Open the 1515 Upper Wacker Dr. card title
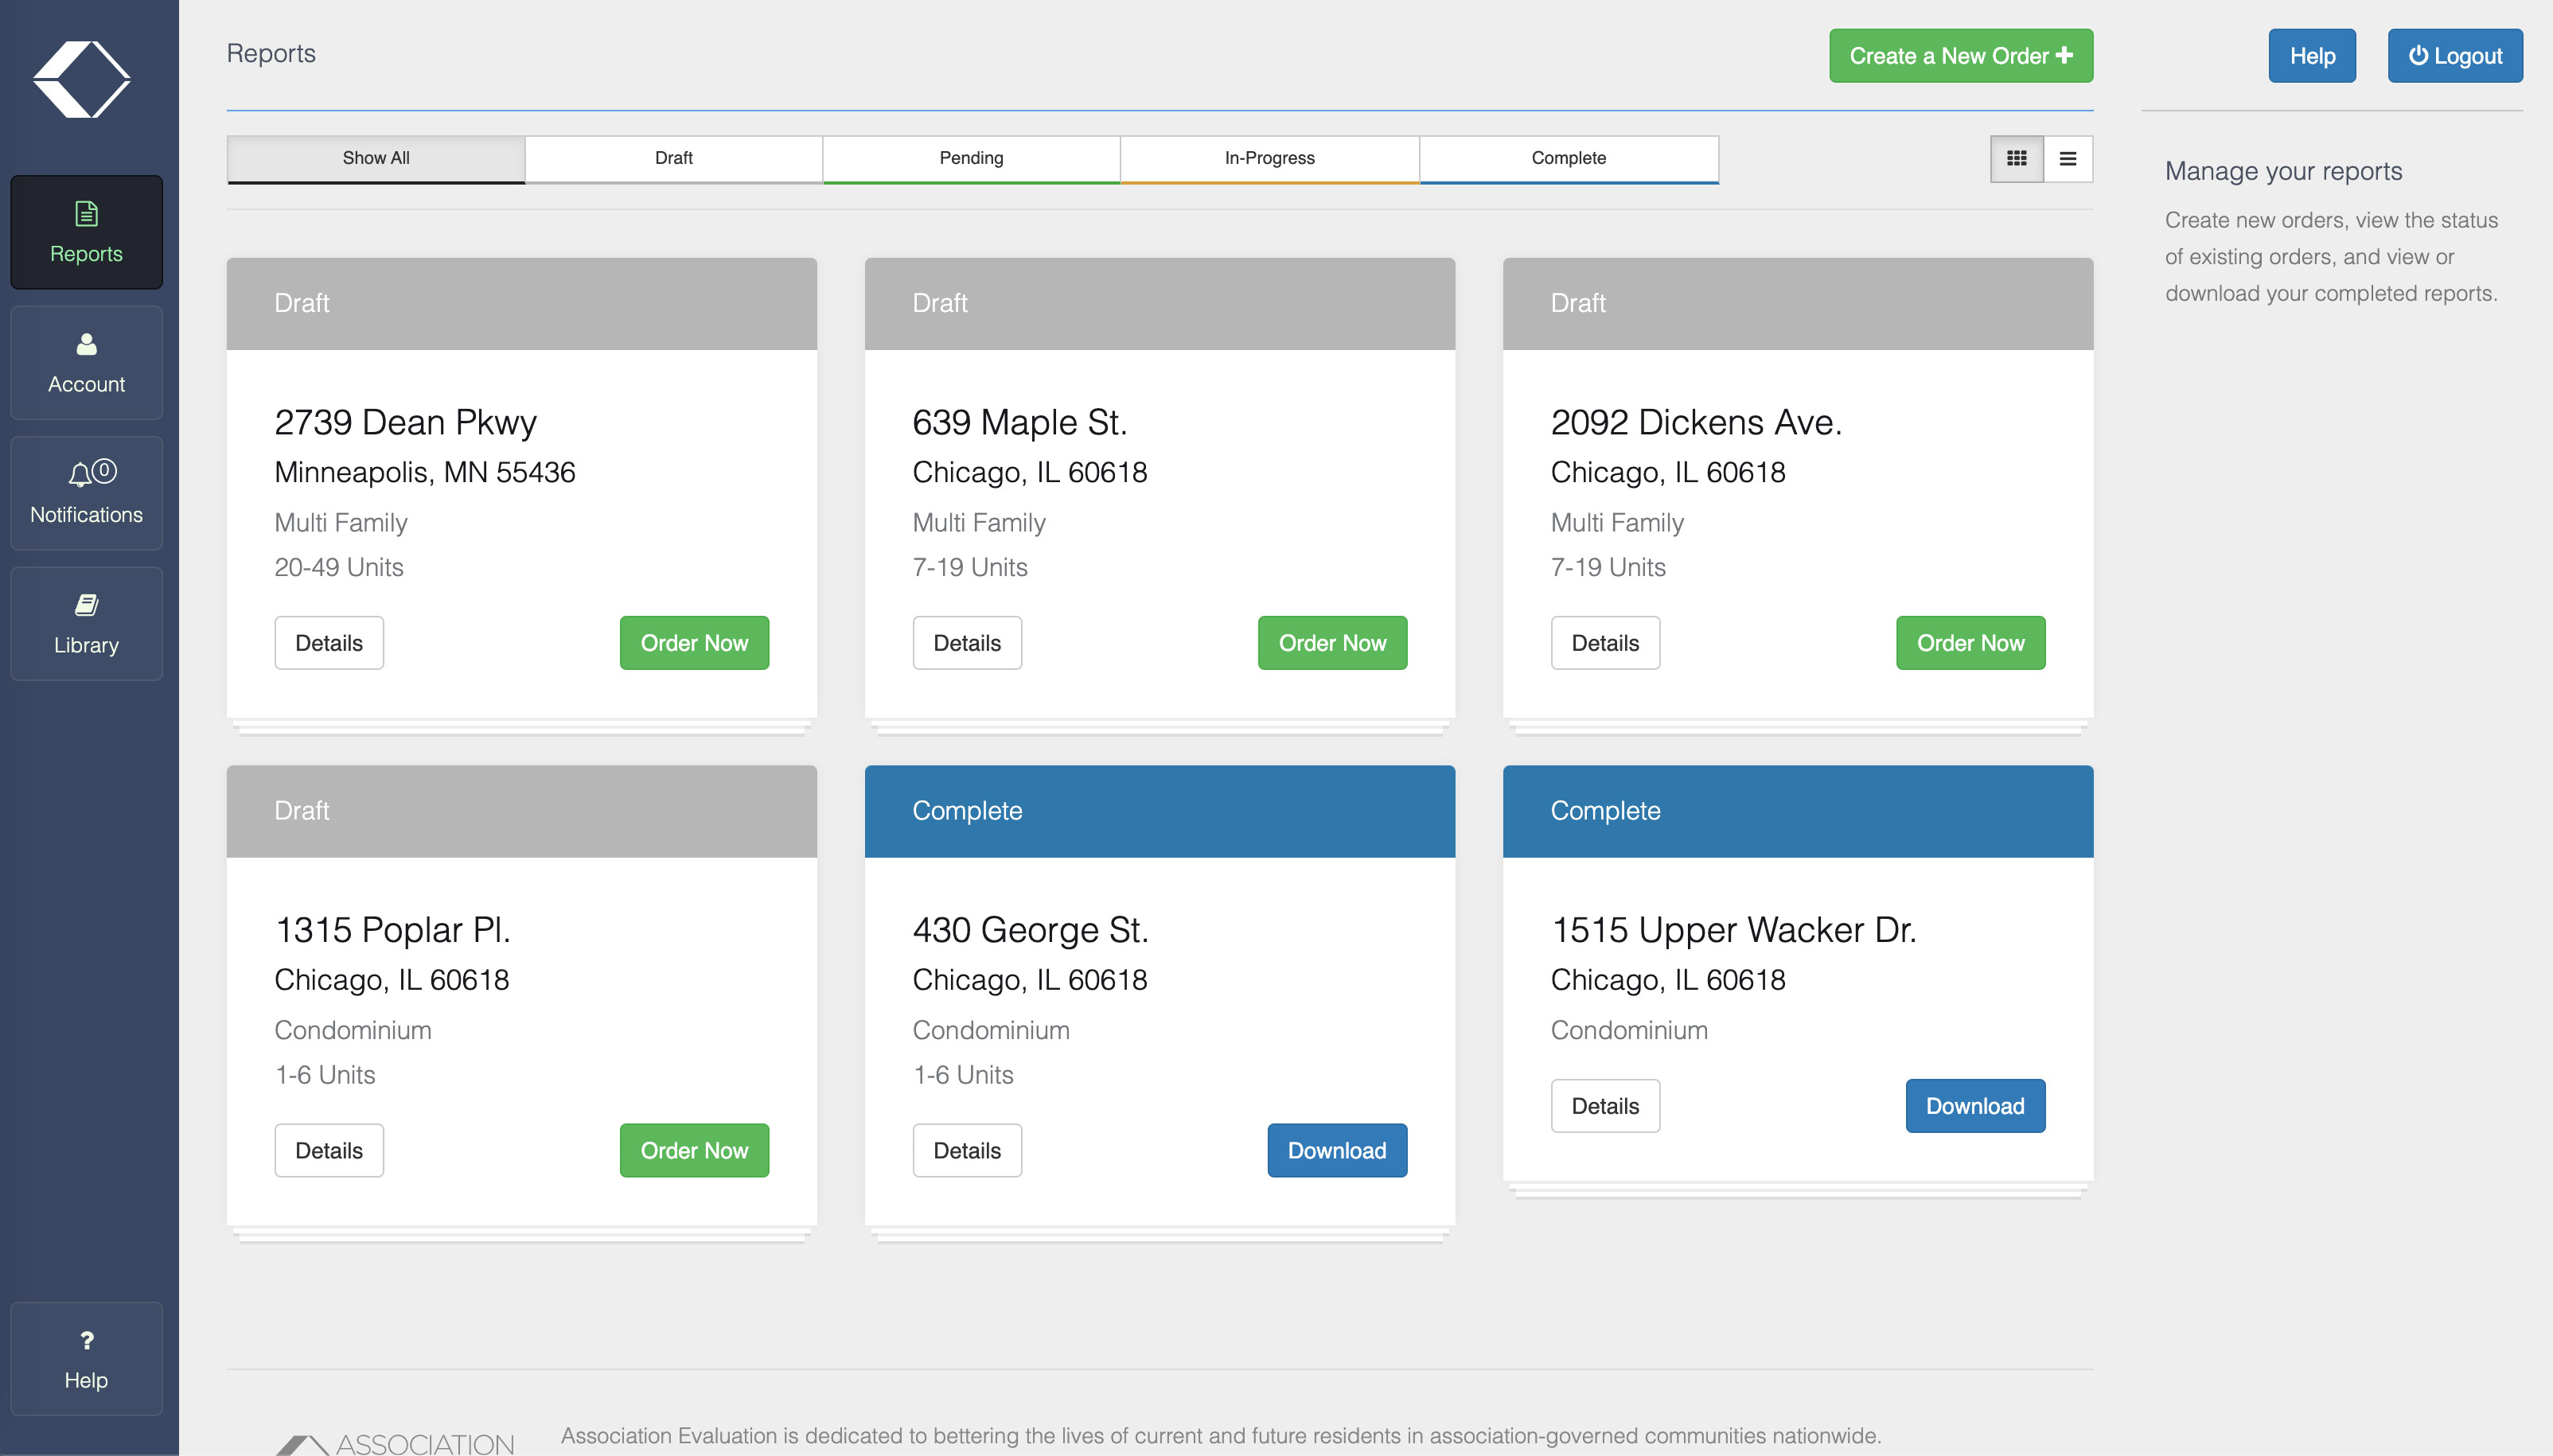Image resolution: width=2553 pixels, height=1456 pixels. [x=1732, y=930]
